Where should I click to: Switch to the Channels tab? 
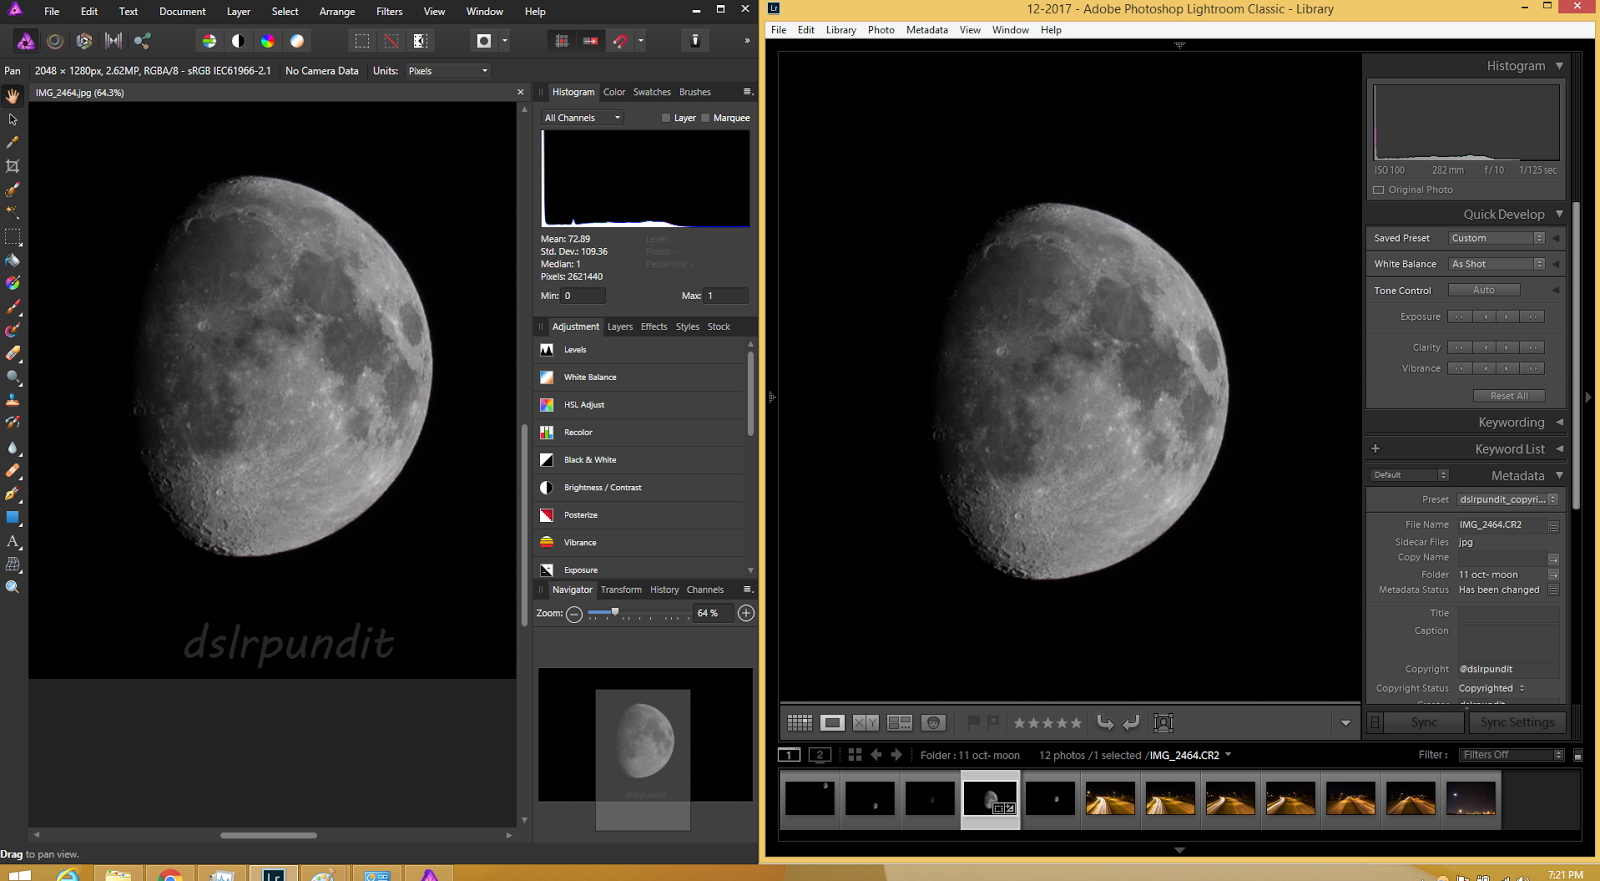(705, 590)
